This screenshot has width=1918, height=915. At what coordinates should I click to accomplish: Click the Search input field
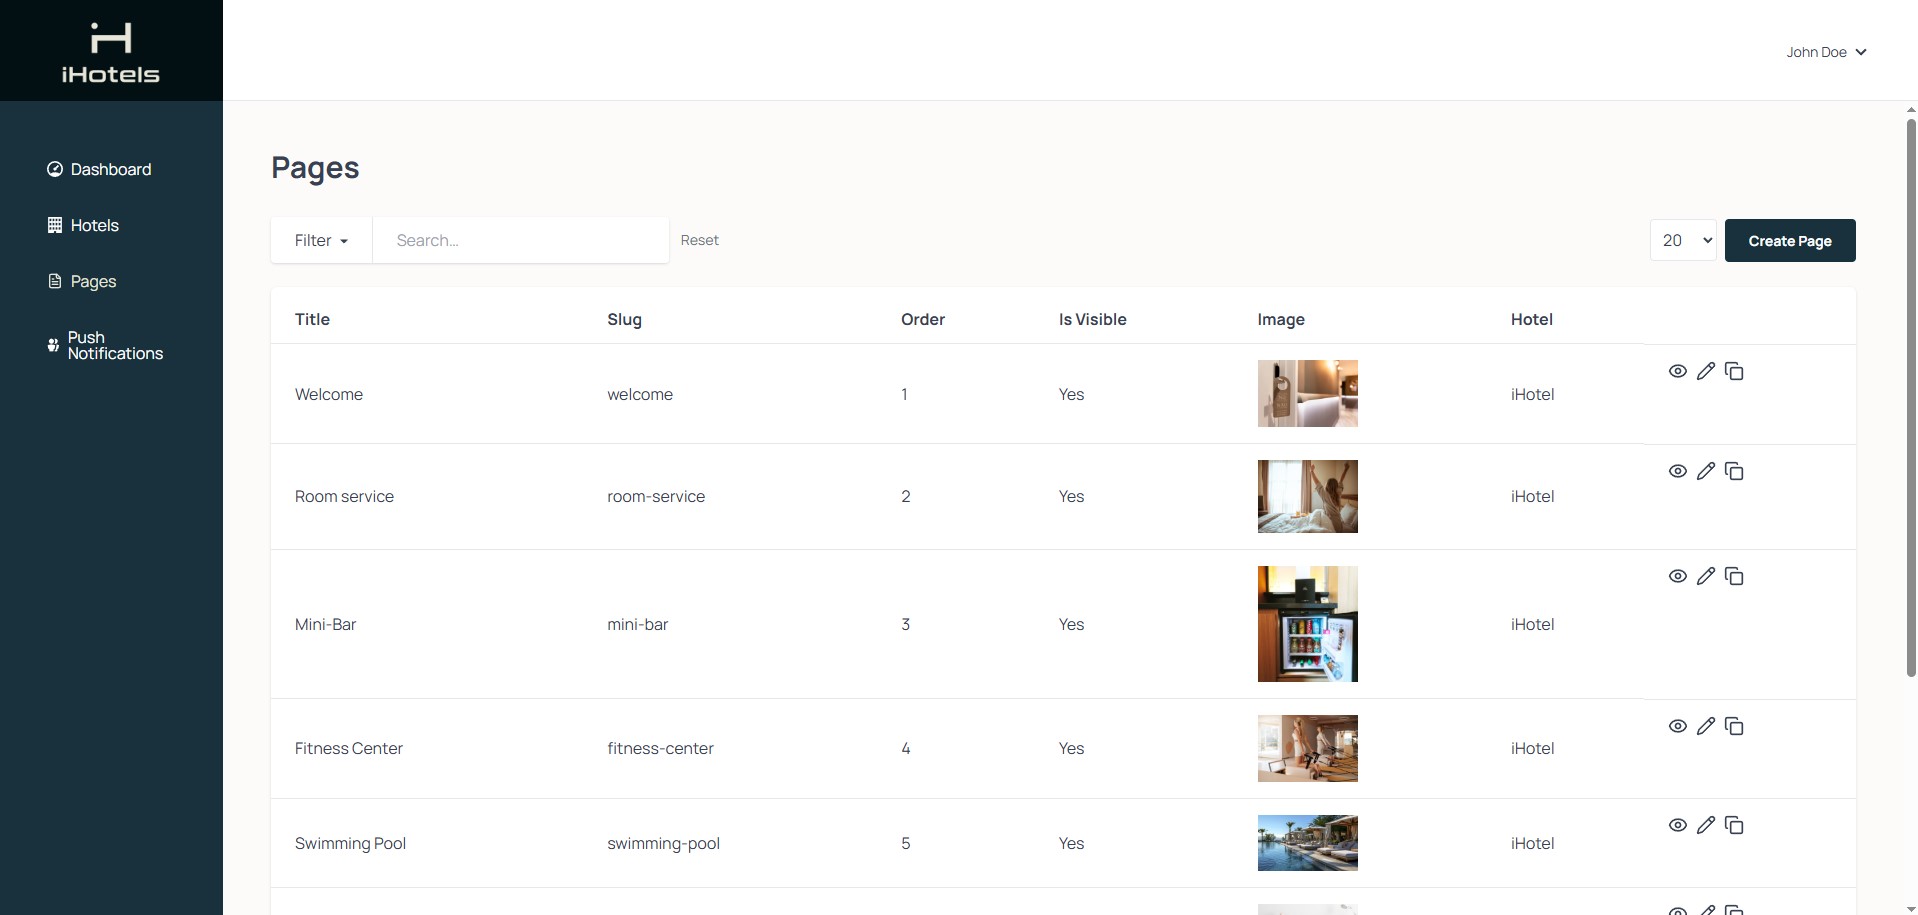520,240
